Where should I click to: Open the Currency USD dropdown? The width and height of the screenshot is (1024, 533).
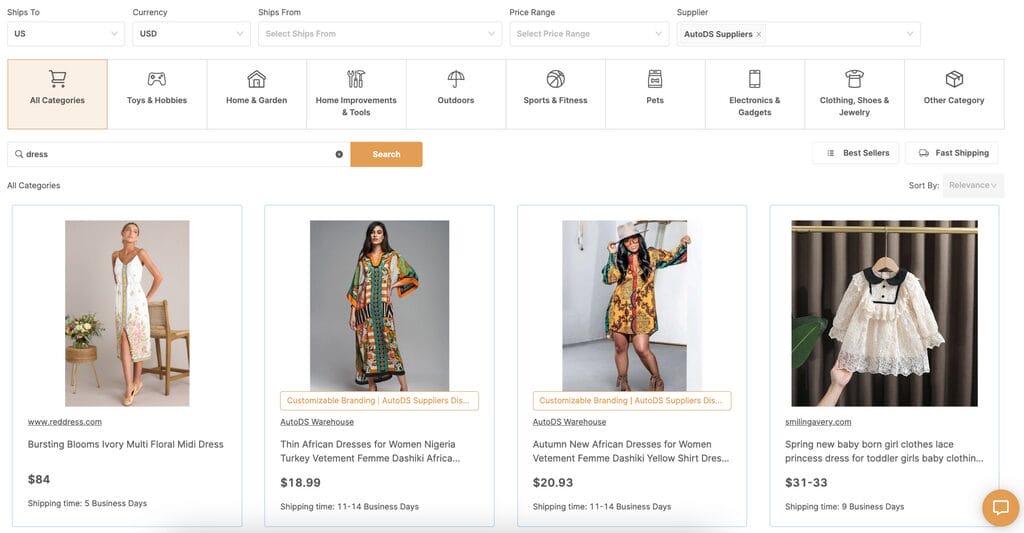(x=191, y=34)
